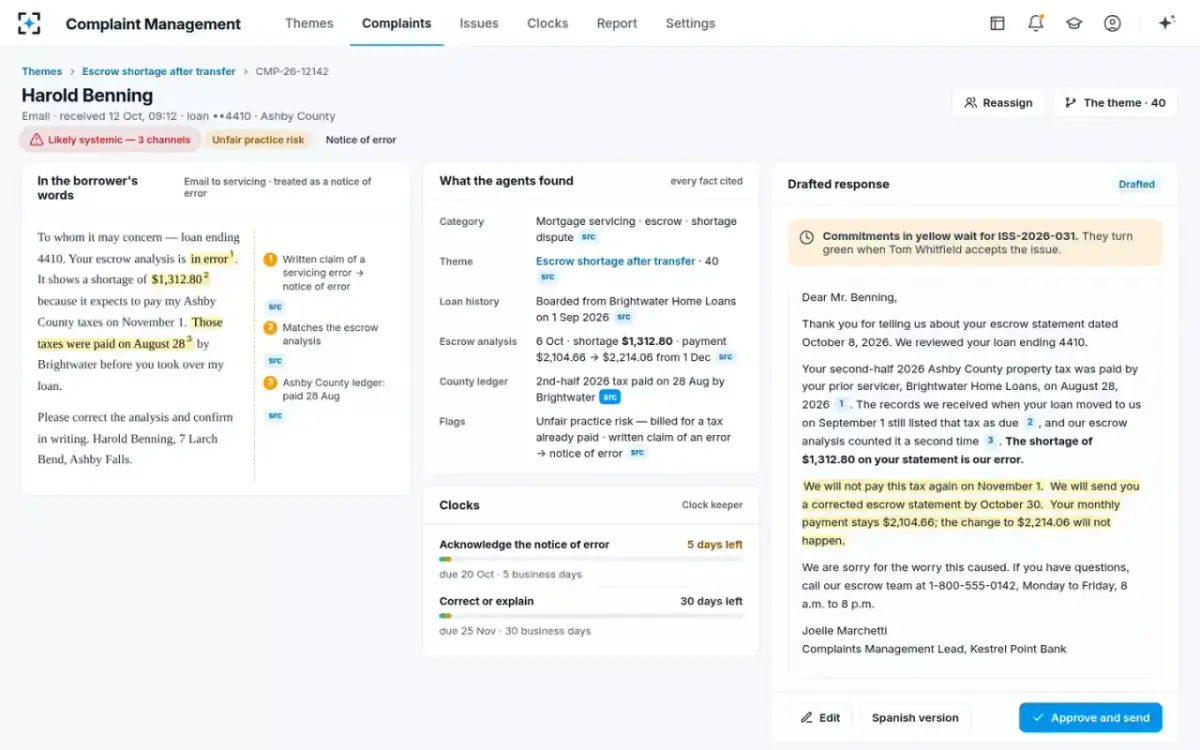Click the Reassign button
The image size is (1200, 750).
pyautogui.click(x=998, y=103)
